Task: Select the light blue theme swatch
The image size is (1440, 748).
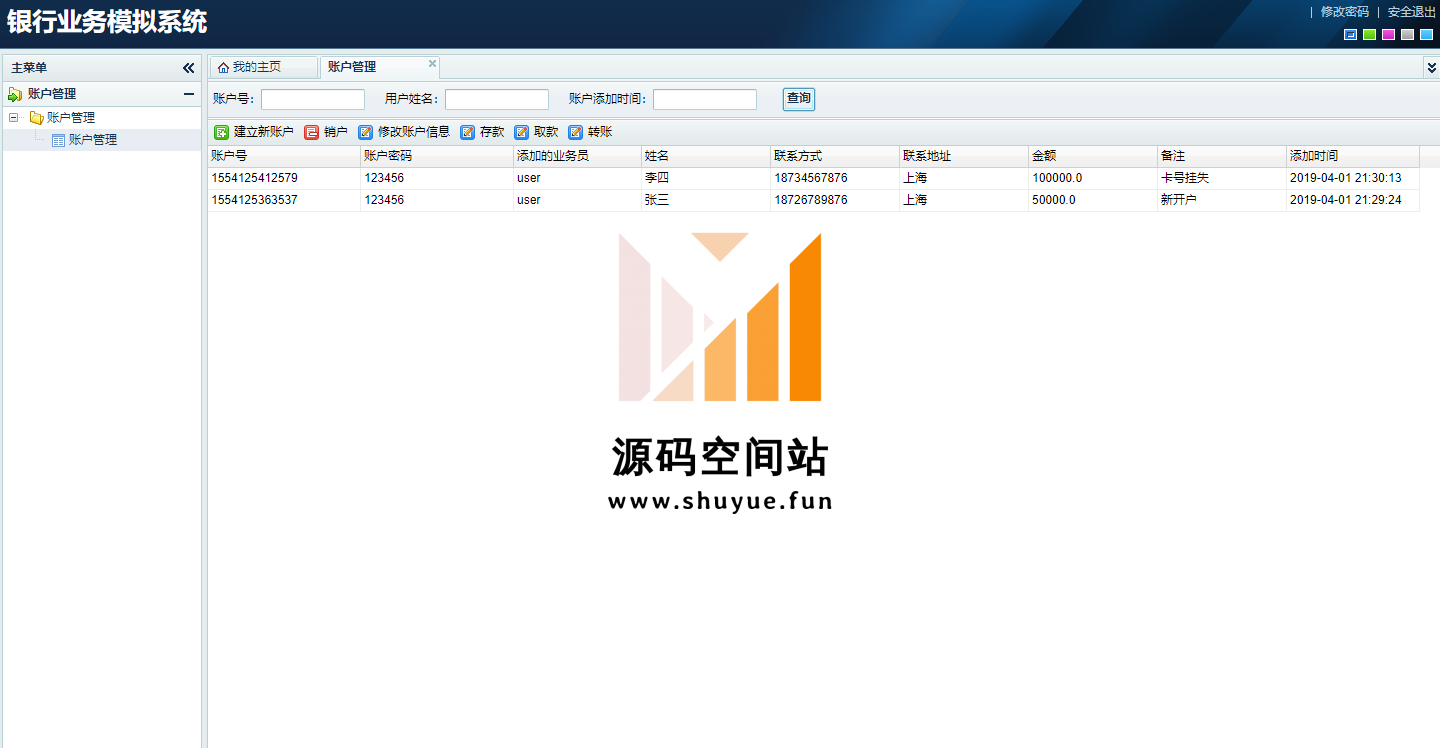Action: point(1427,35)
